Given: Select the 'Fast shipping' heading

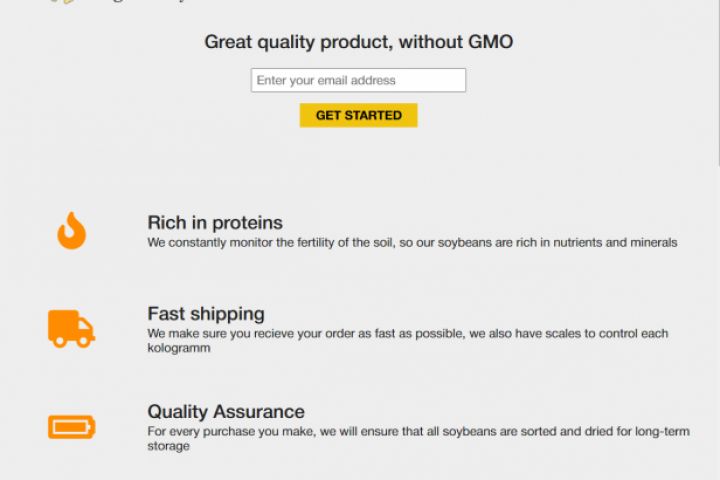Looking at the screenshot, I should point(206,314).
